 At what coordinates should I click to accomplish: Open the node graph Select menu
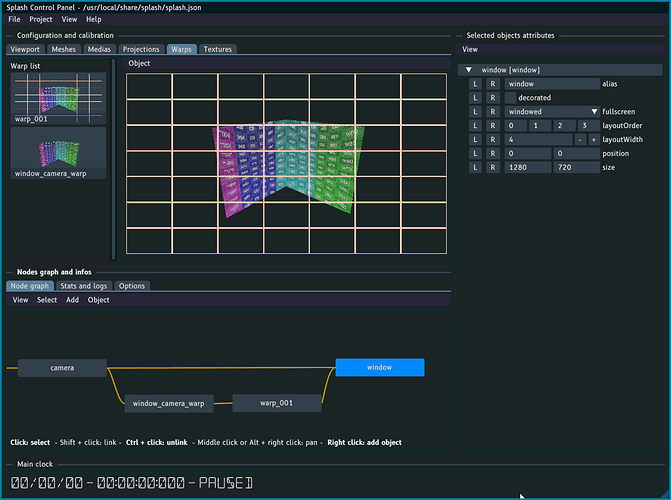pyautogui.click(x=47, y=300)
